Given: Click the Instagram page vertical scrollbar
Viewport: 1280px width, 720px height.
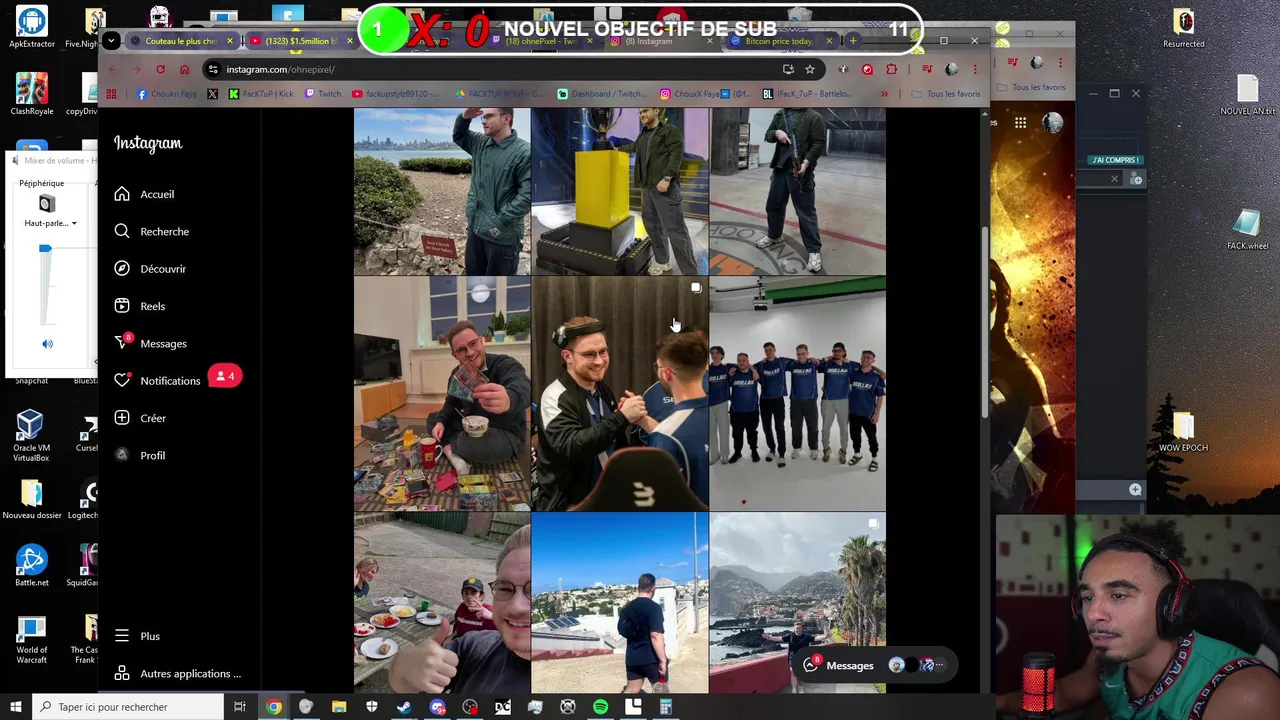Looking at the screenshot, I should [x=985, y=320].
